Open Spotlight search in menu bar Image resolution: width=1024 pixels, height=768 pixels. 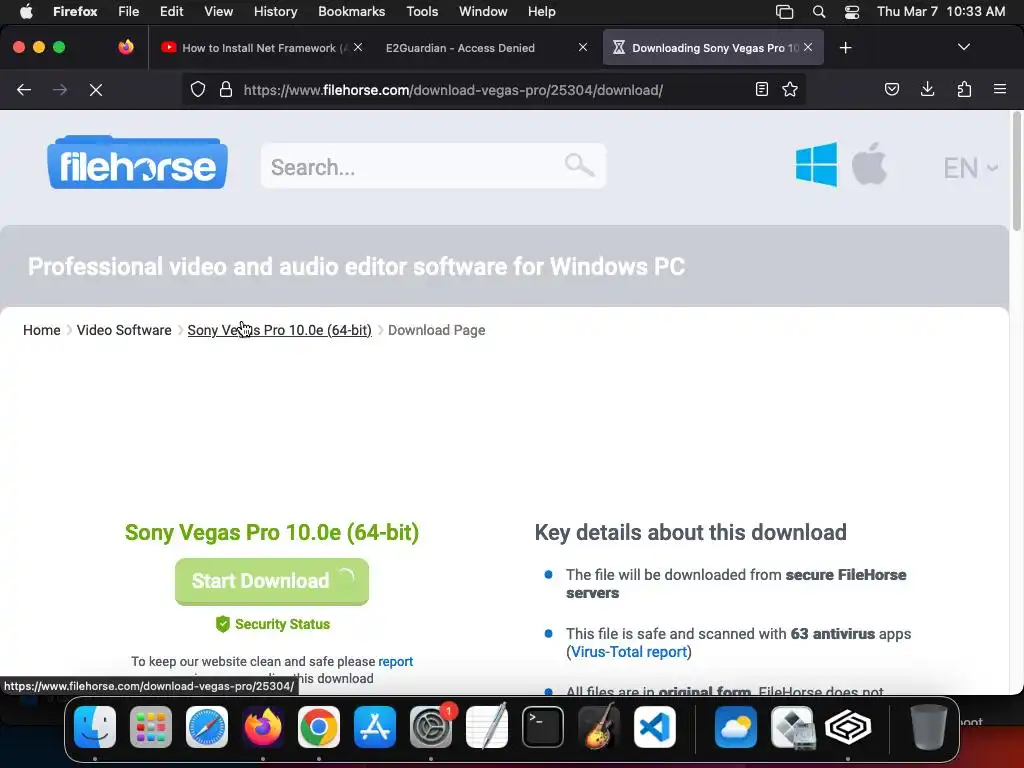tap(819, 11)
